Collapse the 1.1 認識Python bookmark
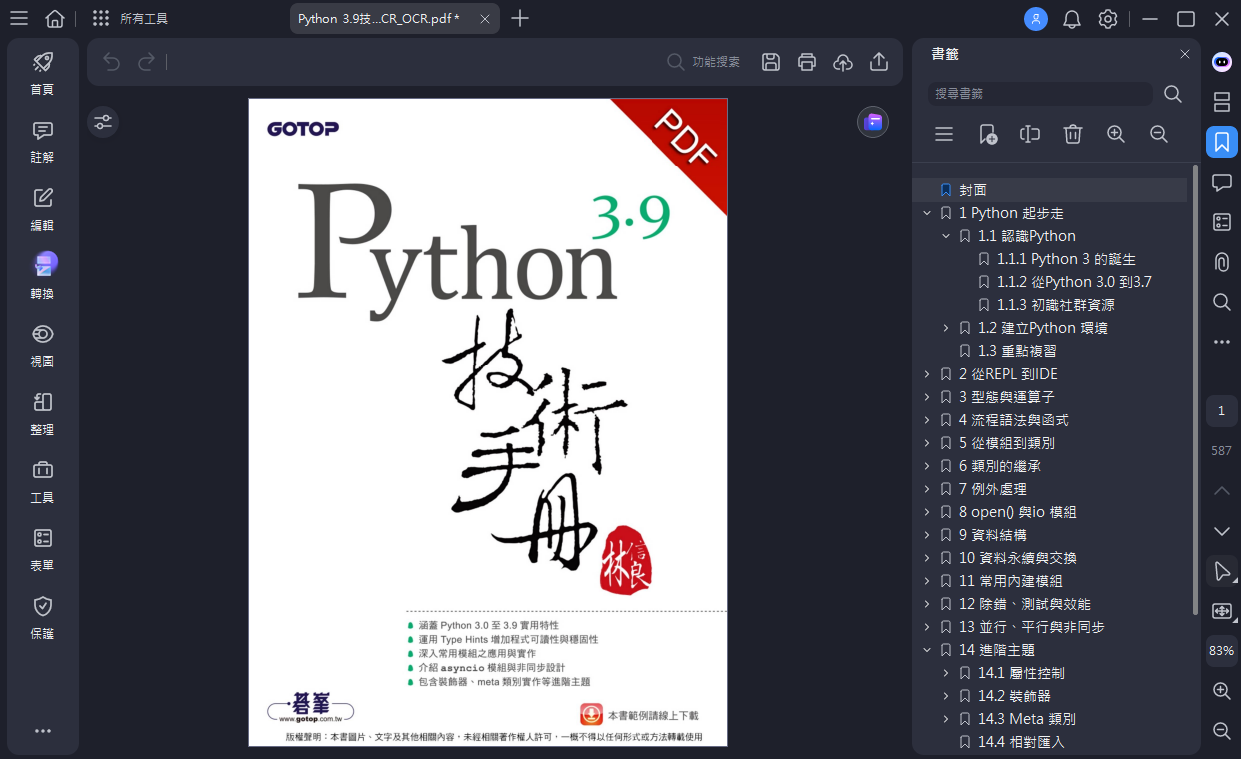1241x759 pixels. point(946,236)
